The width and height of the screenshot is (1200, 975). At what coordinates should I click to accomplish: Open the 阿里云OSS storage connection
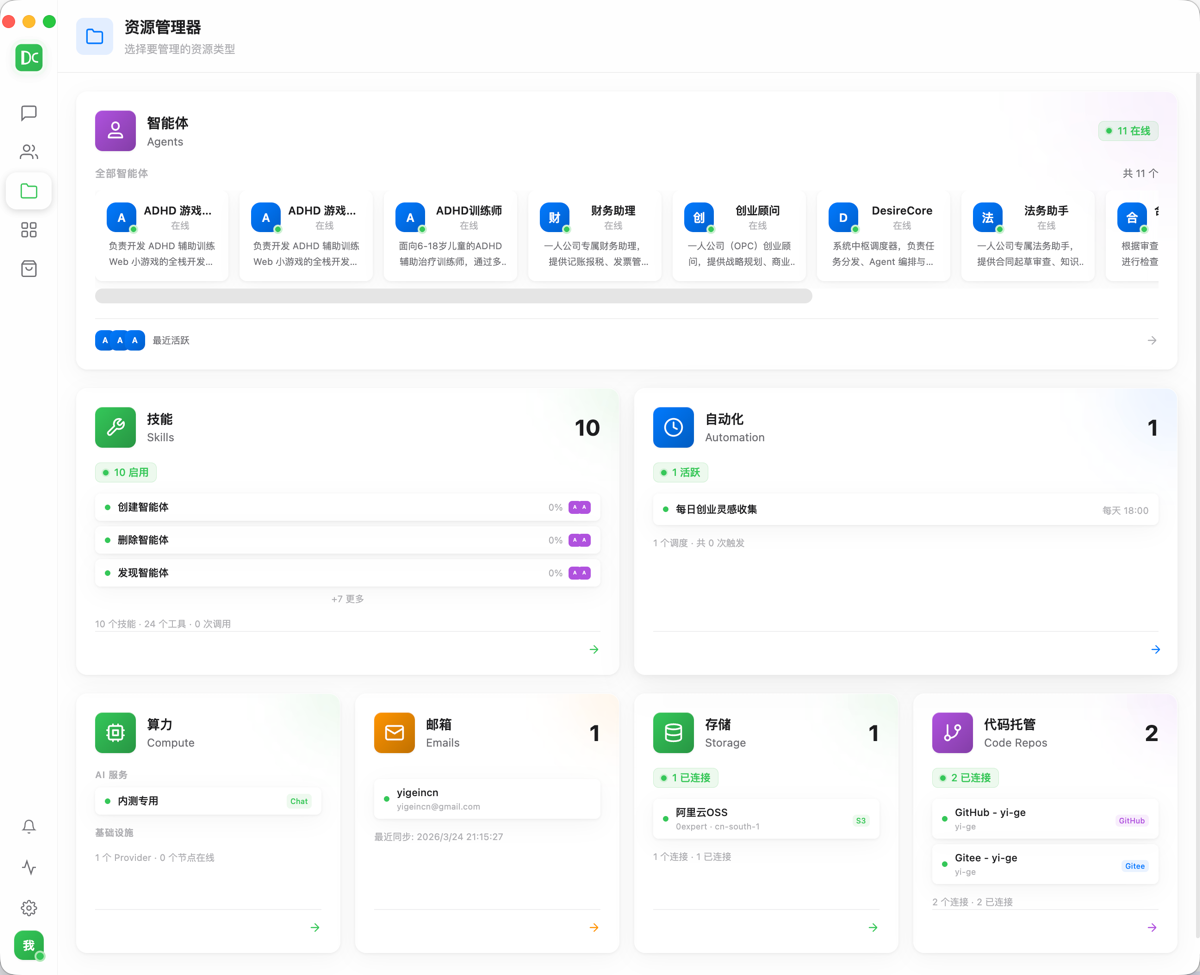point(765,818)
